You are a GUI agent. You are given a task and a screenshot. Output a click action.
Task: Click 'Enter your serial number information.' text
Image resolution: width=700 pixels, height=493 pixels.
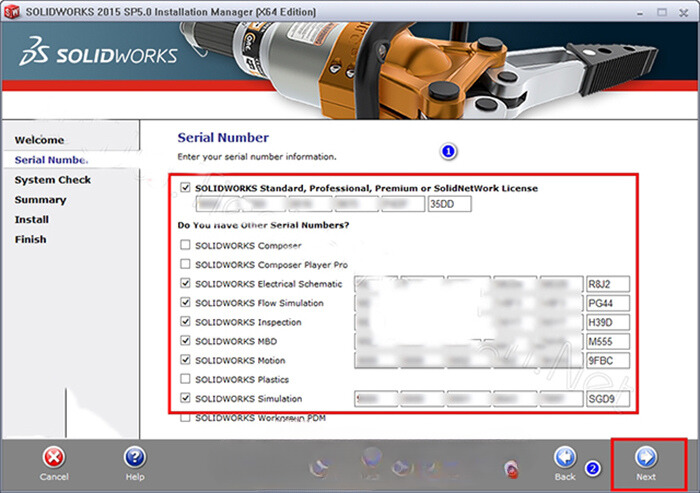click(257, 157)
